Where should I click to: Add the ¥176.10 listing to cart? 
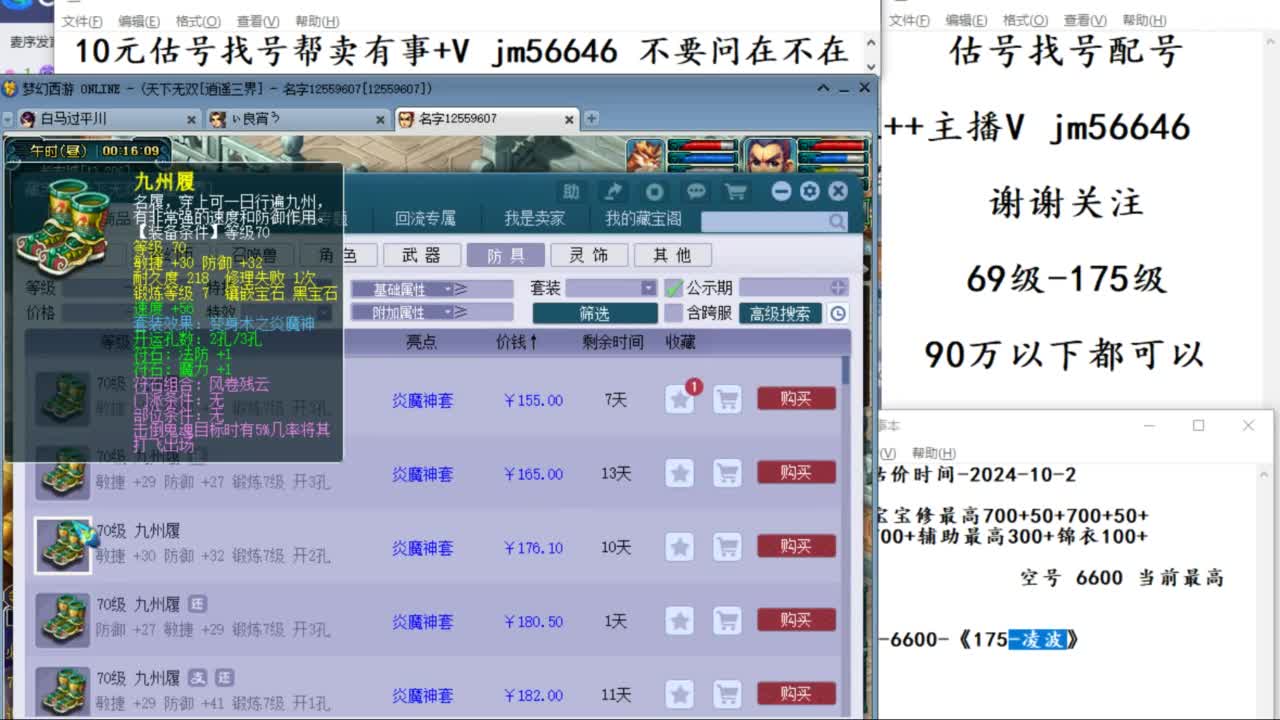tap(728, 547)
